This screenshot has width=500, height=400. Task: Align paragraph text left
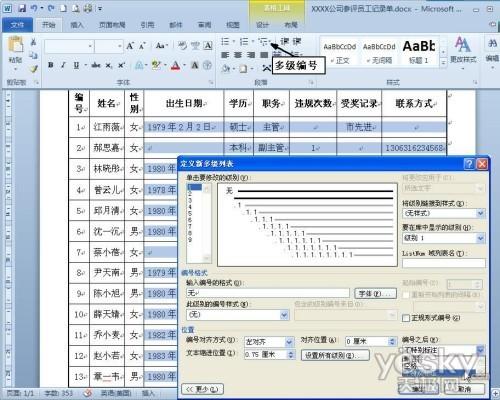(x=225, y=55)
